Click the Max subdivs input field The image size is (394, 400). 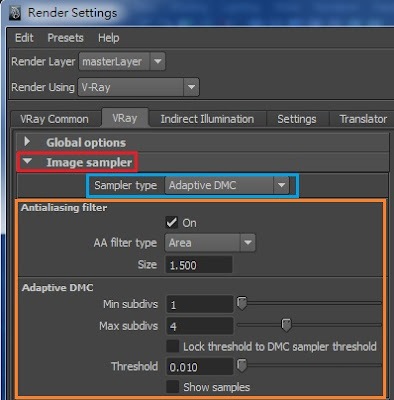pos(199,326)
